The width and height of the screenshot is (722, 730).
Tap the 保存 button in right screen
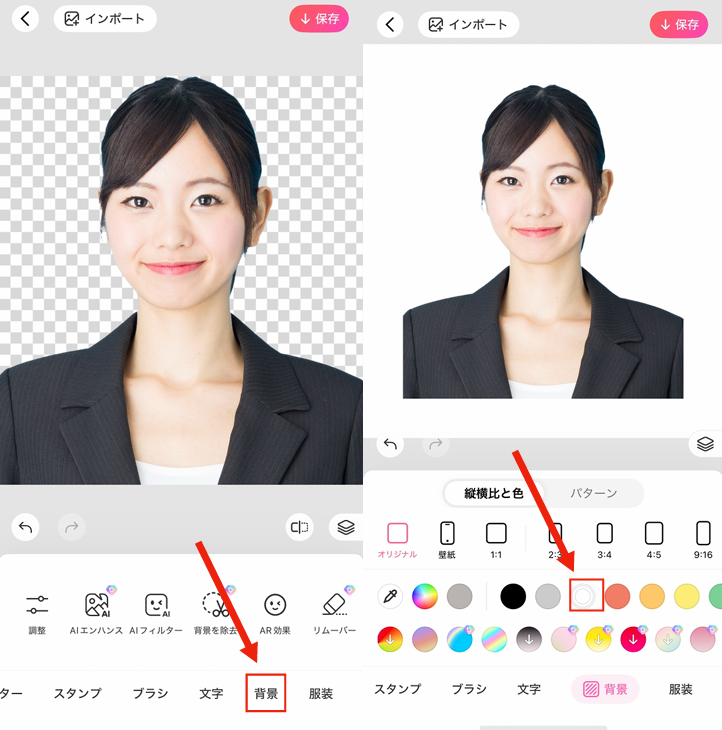point(679,25)
